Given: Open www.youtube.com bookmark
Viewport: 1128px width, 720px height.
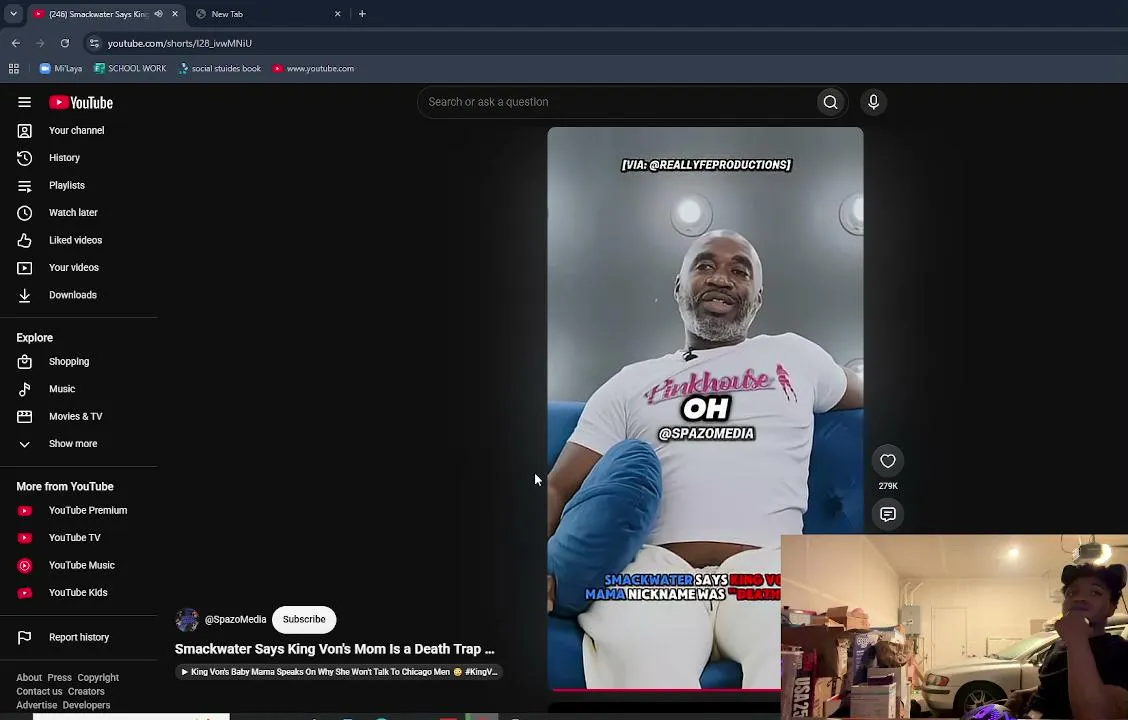Looking at the screenshot, I should click(x=313, y=68).
